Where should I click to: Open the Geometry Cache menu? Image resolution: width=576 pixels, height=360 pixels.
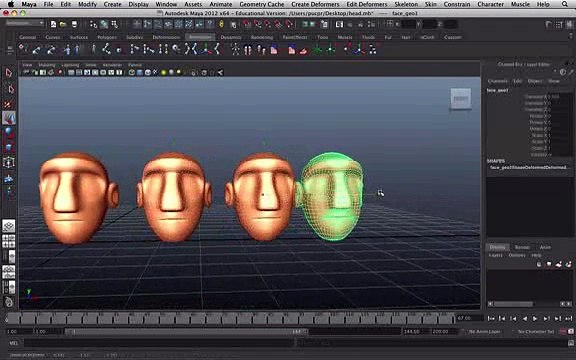(262, 4)
